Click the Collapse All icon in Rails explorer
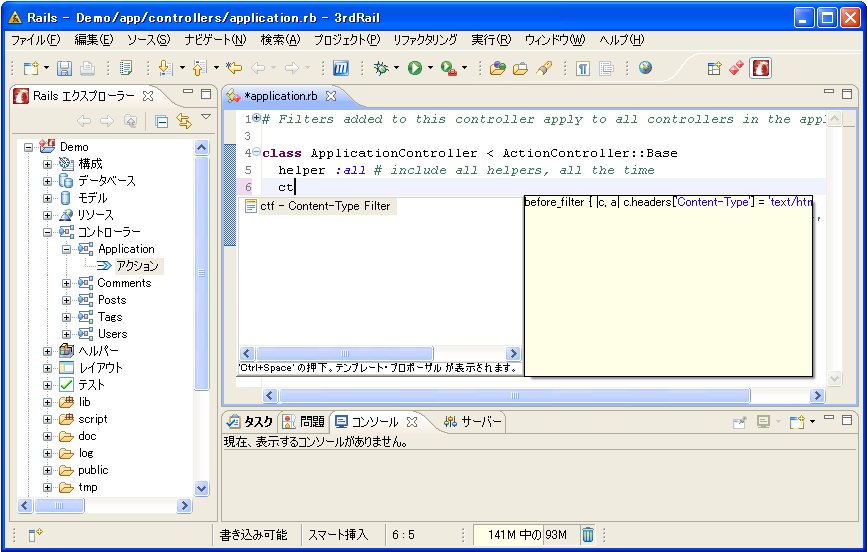Screen dimensions: 867x552 [x=161, y=121]
